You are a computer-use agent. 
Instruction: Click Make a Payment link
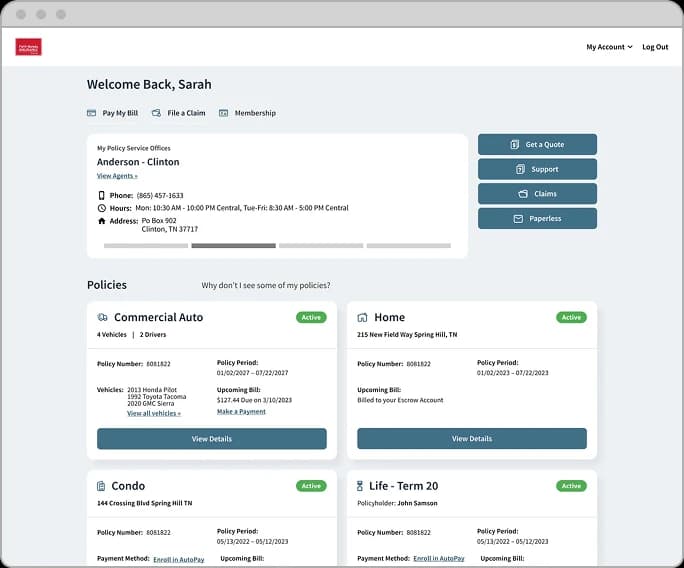point(241,411)
